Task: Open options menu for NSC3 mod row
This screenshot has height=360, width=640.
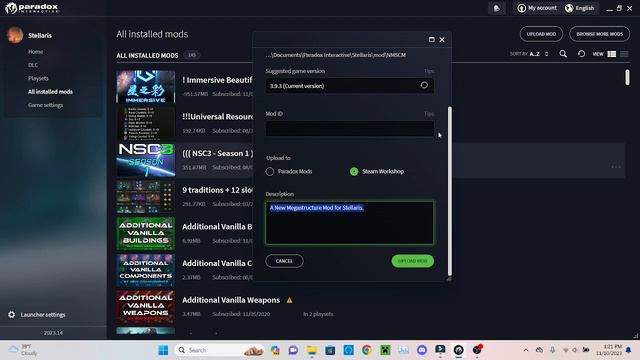Action: (616, 167)
